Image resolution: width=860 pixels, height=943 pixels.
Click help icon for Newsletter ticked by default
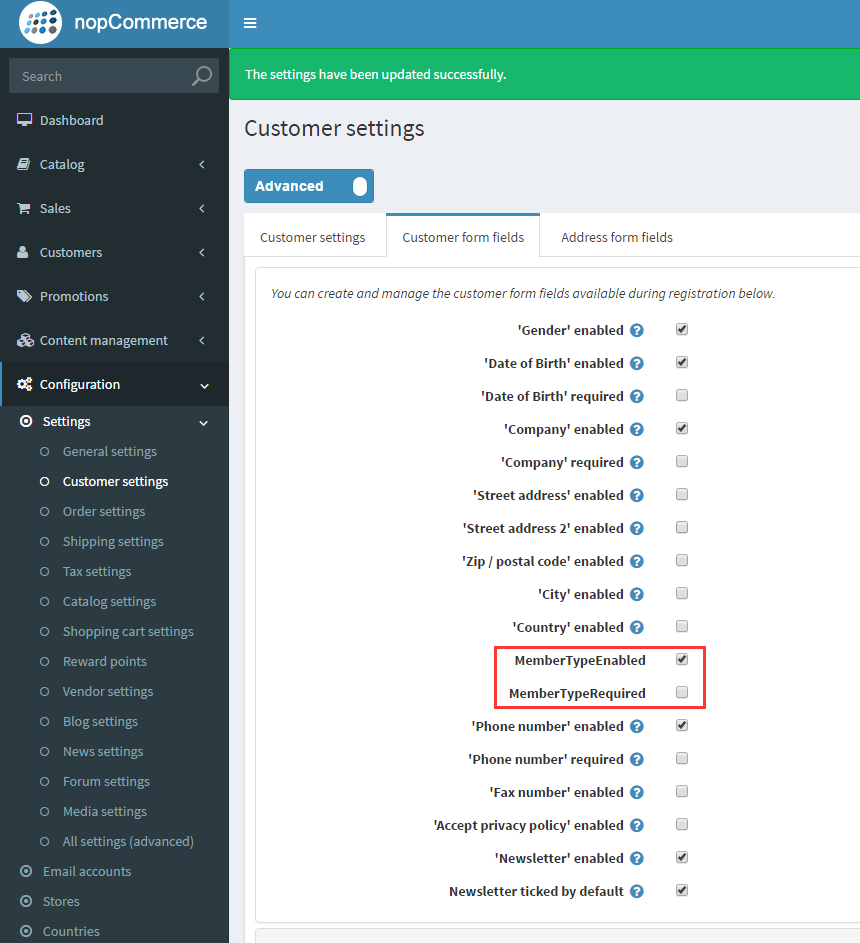(637, 891)
